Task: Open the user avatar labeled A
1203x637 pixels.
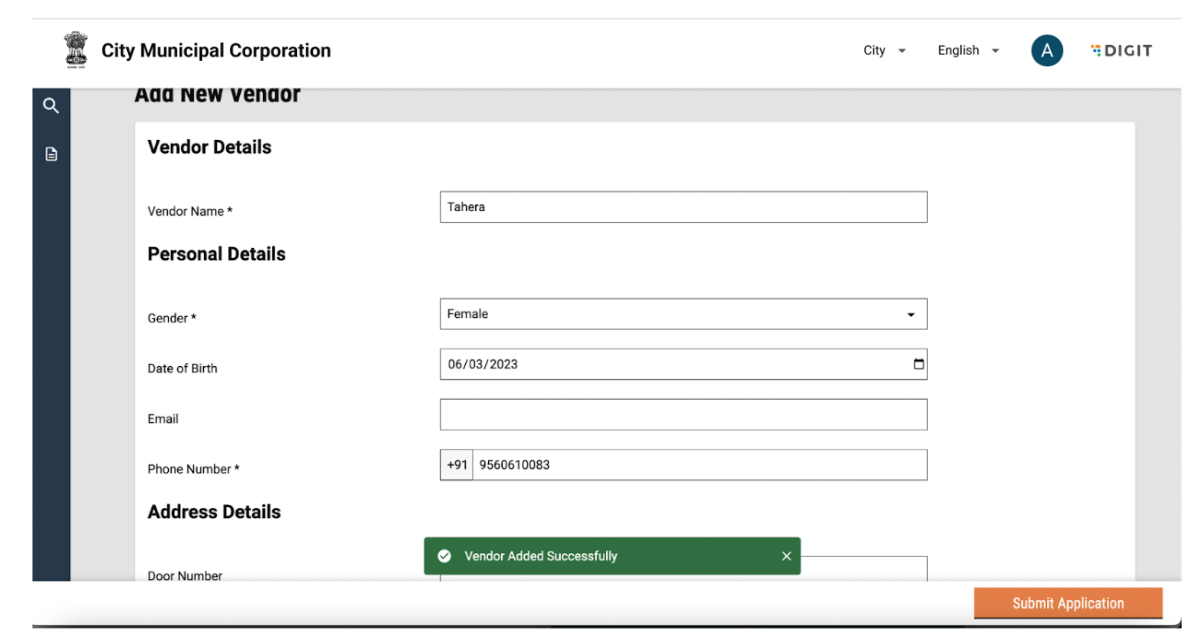Action: tap(1046, 51)
